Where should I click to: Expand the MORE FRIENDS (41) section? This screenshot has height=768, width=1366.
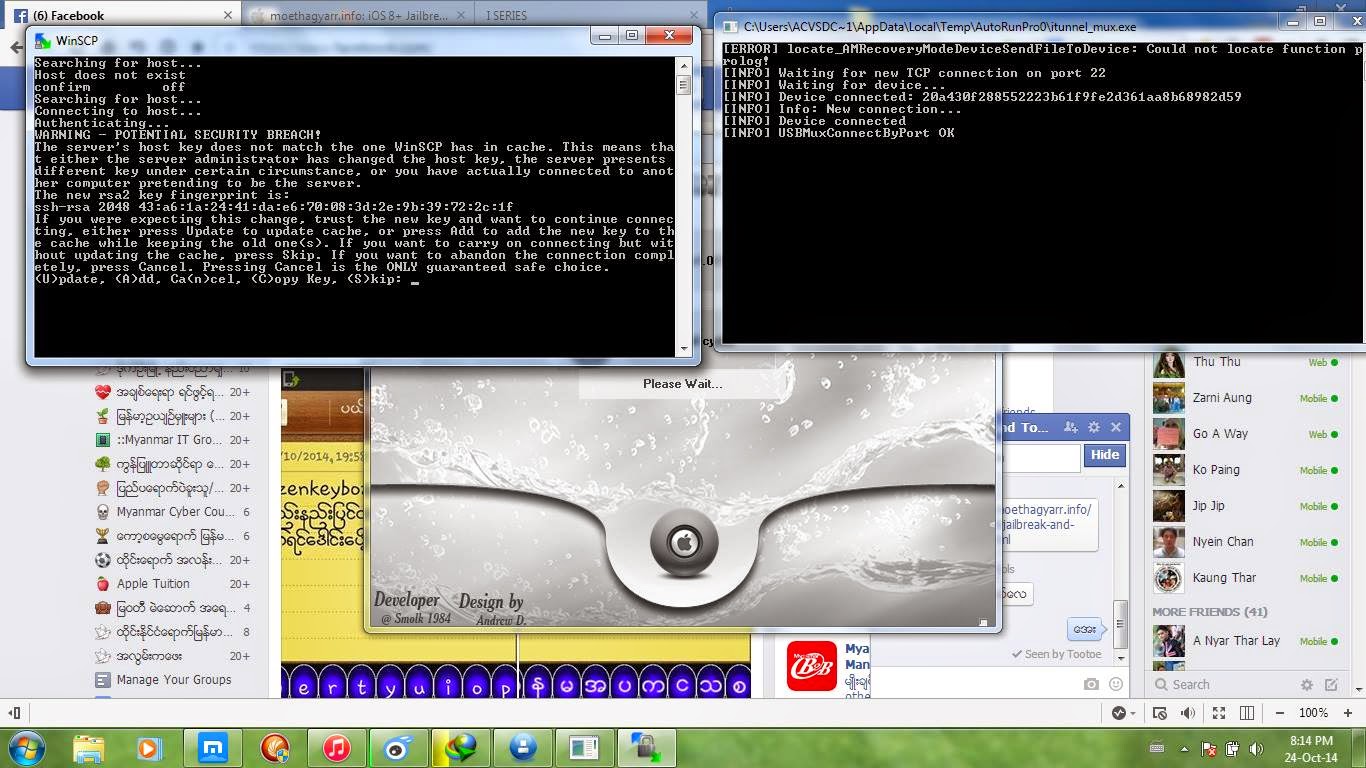click(1209, 611)
